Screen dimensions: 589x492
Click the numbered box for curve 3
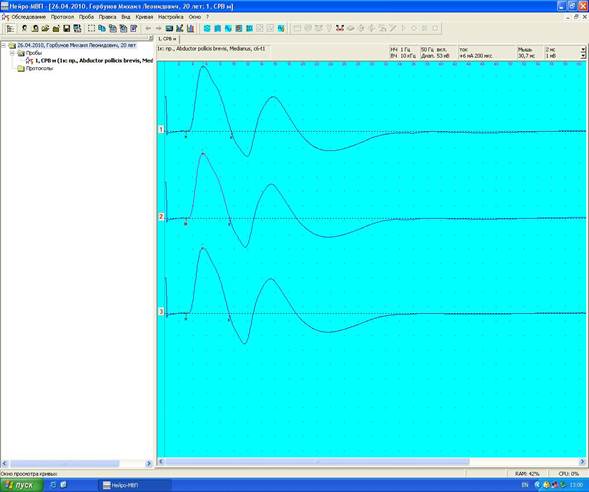pos(161,312)
